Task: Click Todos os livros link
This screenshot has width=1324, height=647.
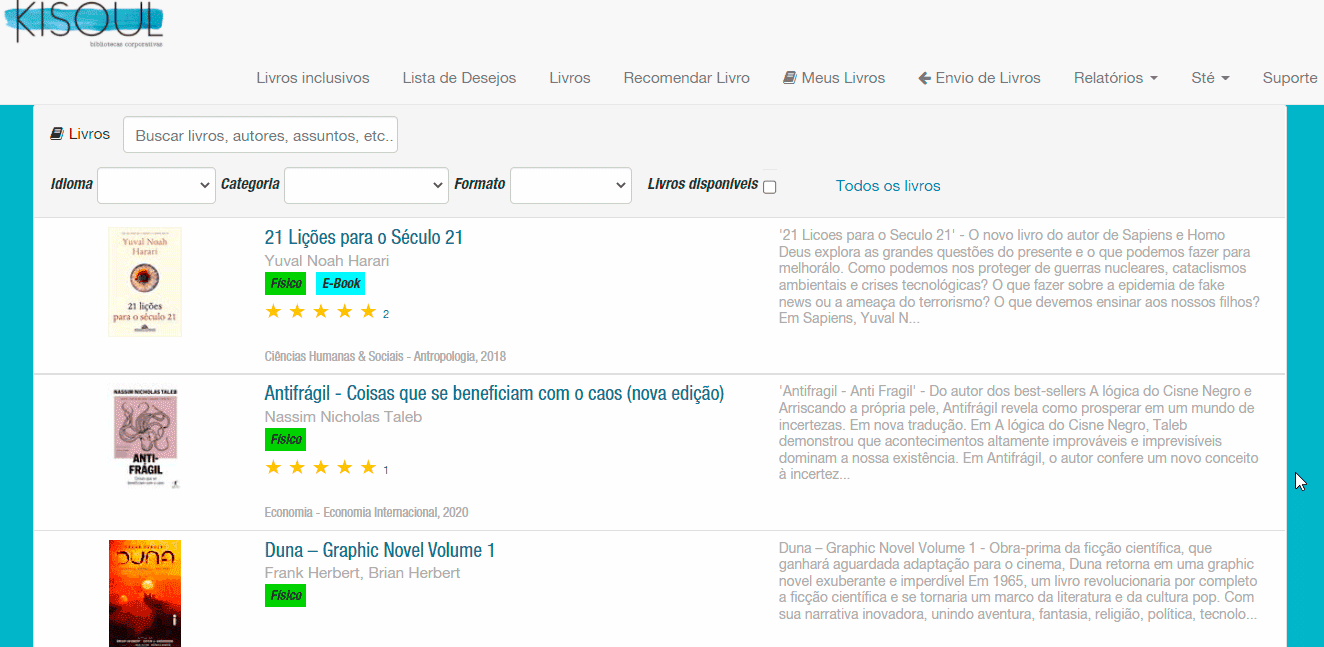Action: 888,186
